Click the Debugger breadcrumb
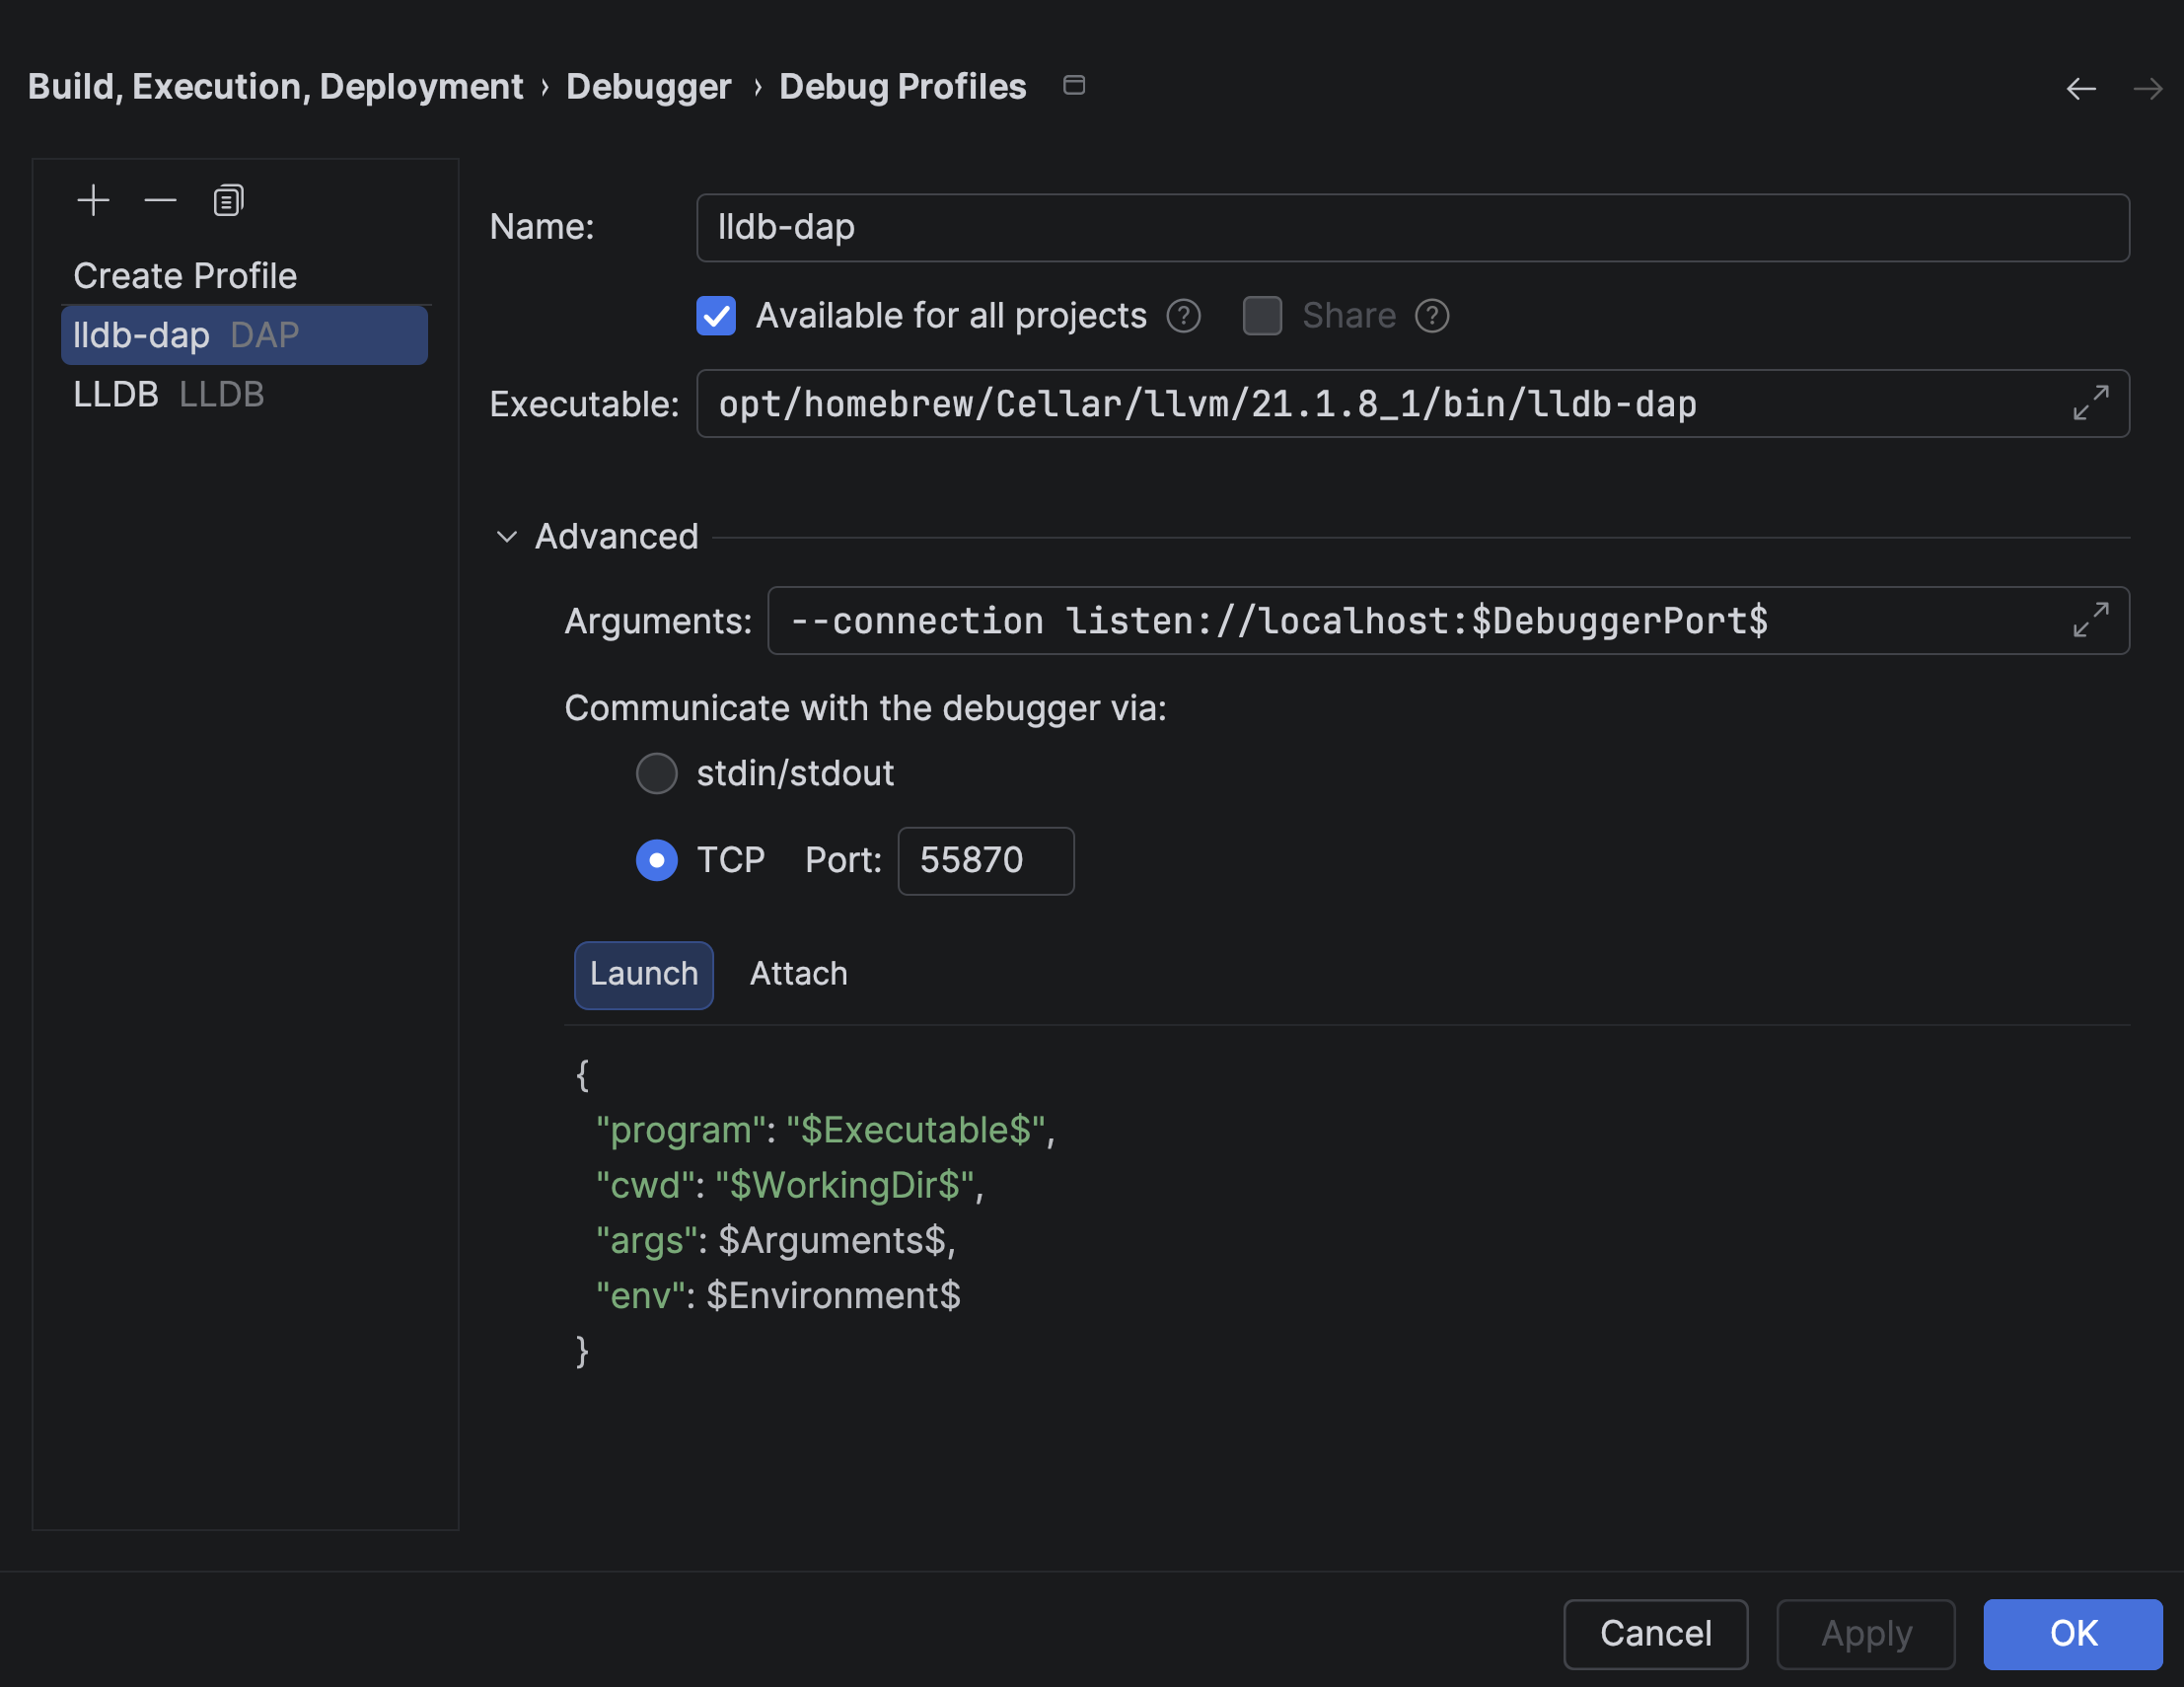2184x1687 pixels. [649, 87]
